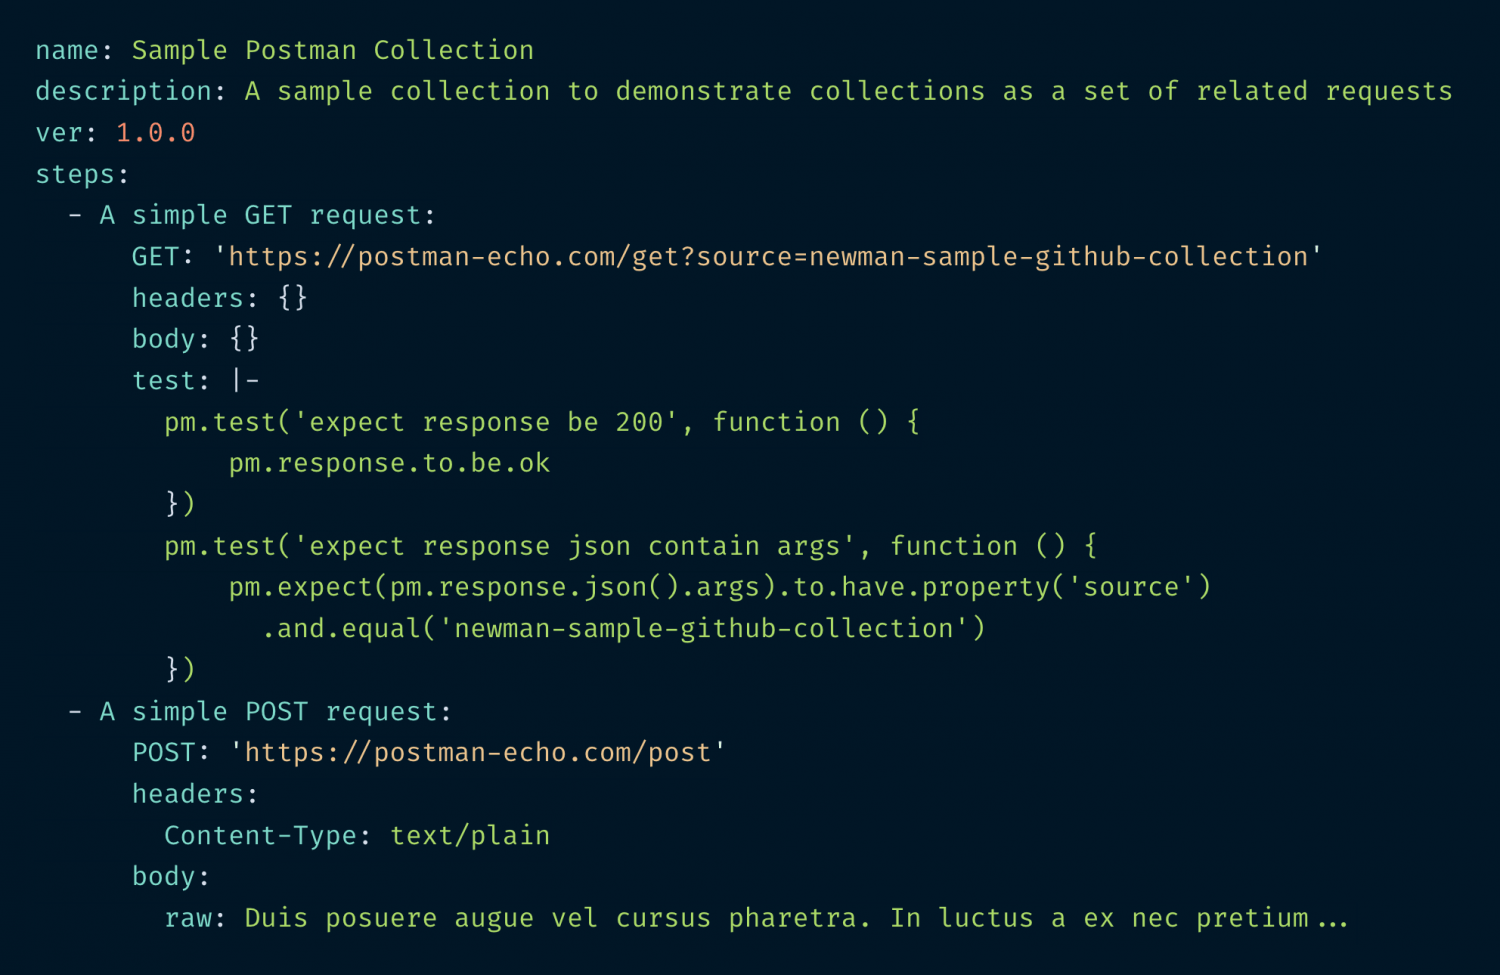Click the version value 1.0.0
Screen dimensions: 1500x975
tap(155, 133)
